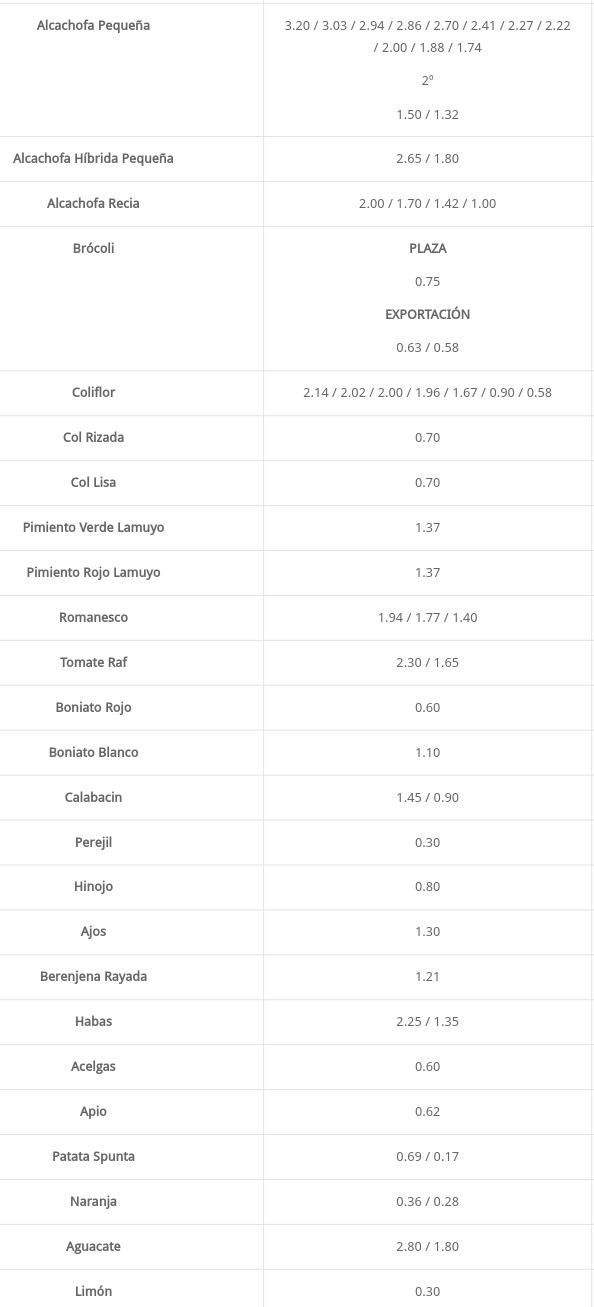This screenshot has width=594, height=1307.
Task: Click the Pimiento Verde Lamuyo label
Action: [93, 527]
